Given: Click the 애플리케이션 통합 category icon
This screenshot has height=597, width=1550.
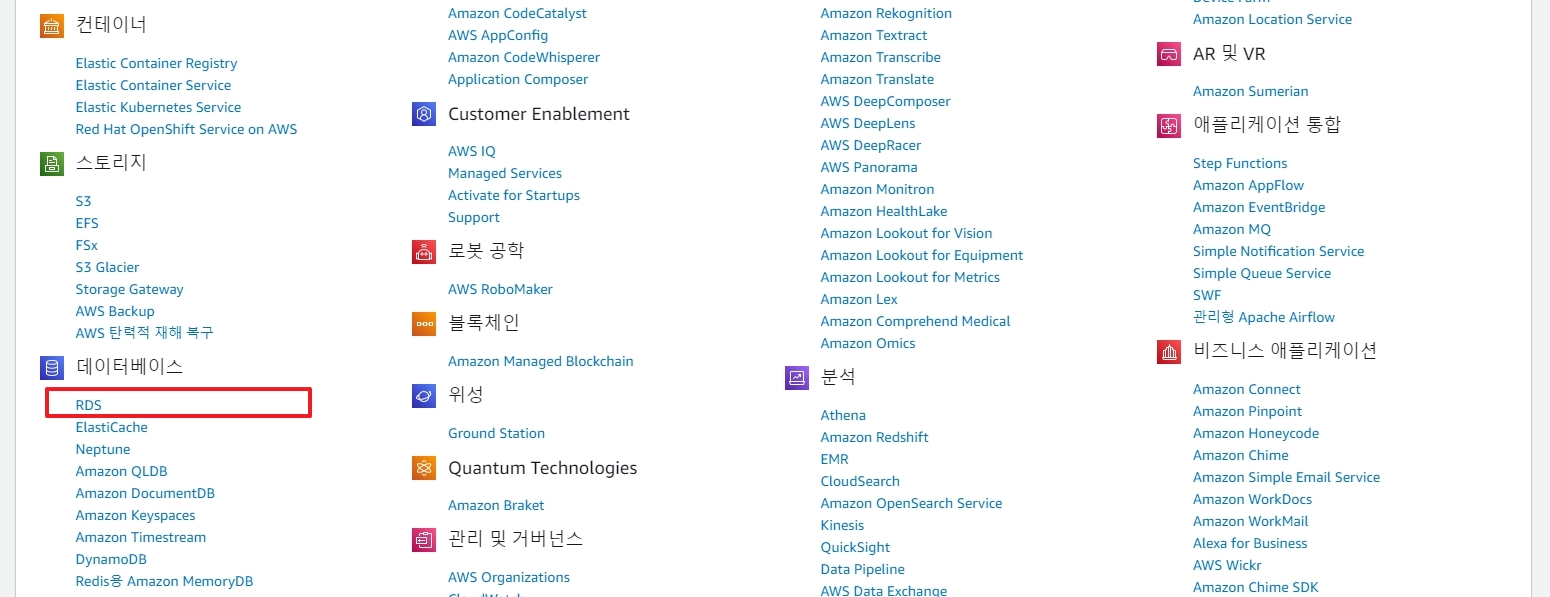Looking at the screenshot, I should 1169,126.
